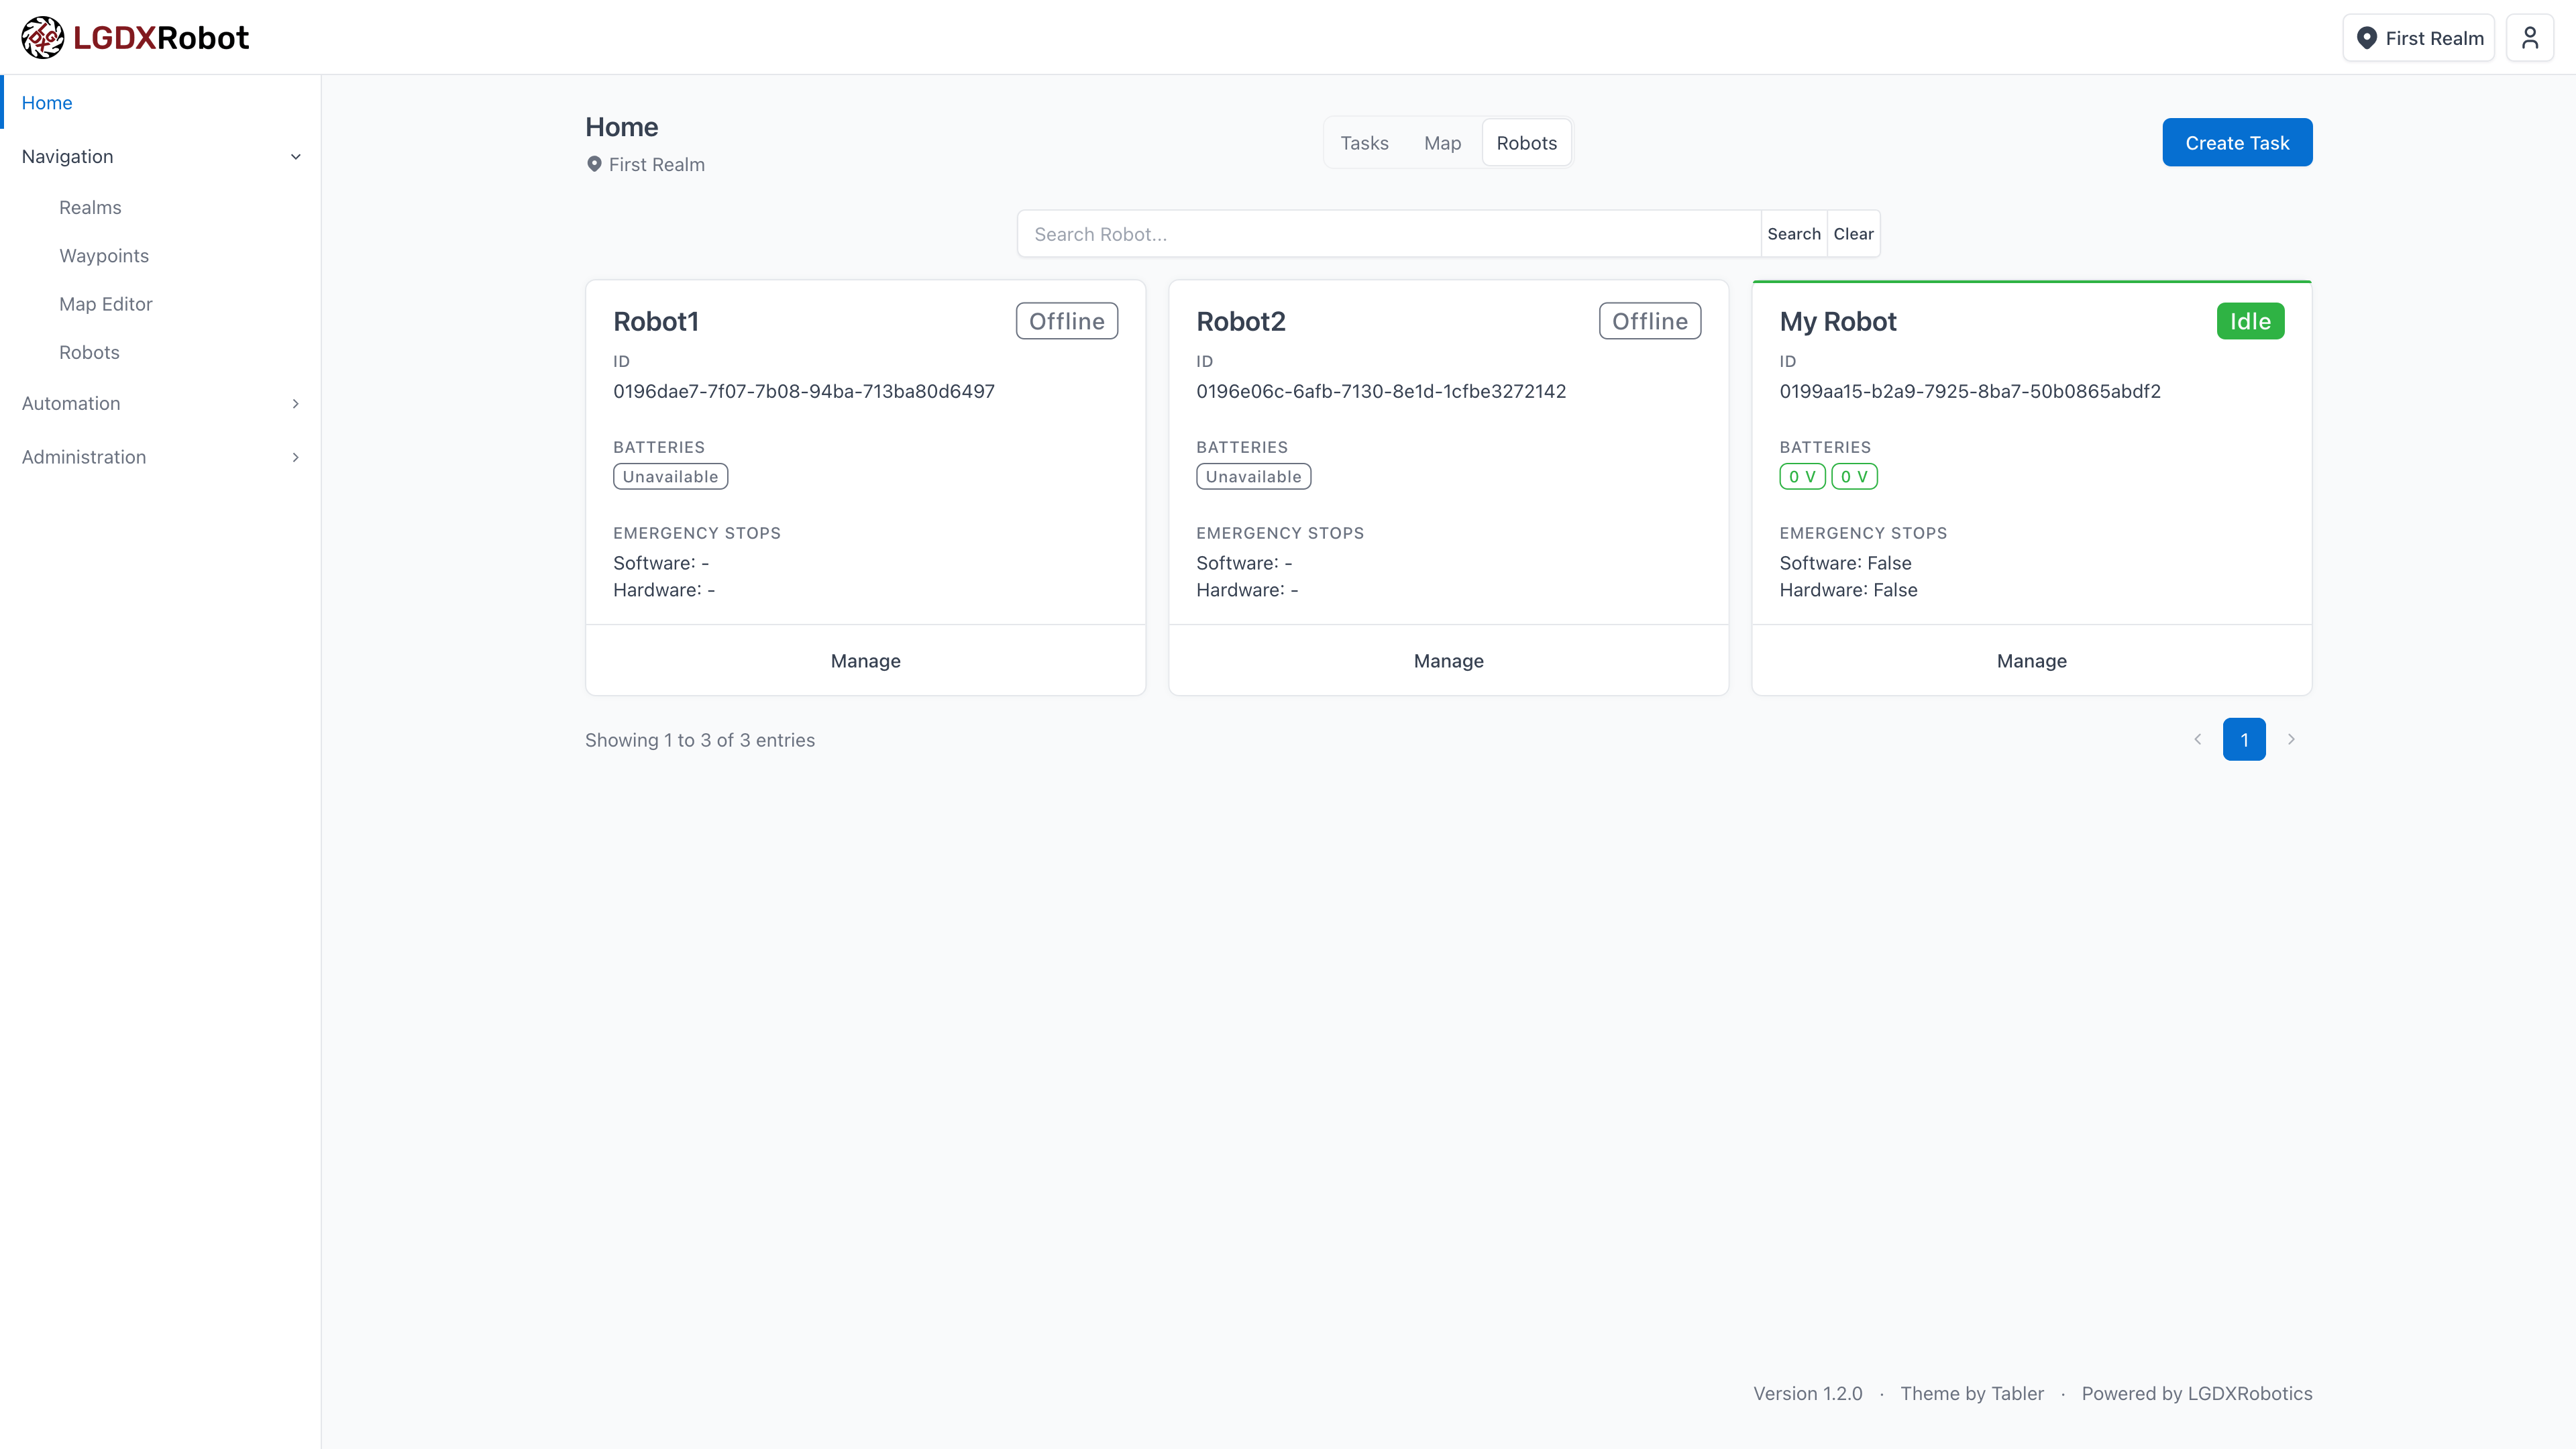The width and height of the screenshot is (2576, 1449).
Task: Switch to the Map tab
Action: [x=1442, y=142]
